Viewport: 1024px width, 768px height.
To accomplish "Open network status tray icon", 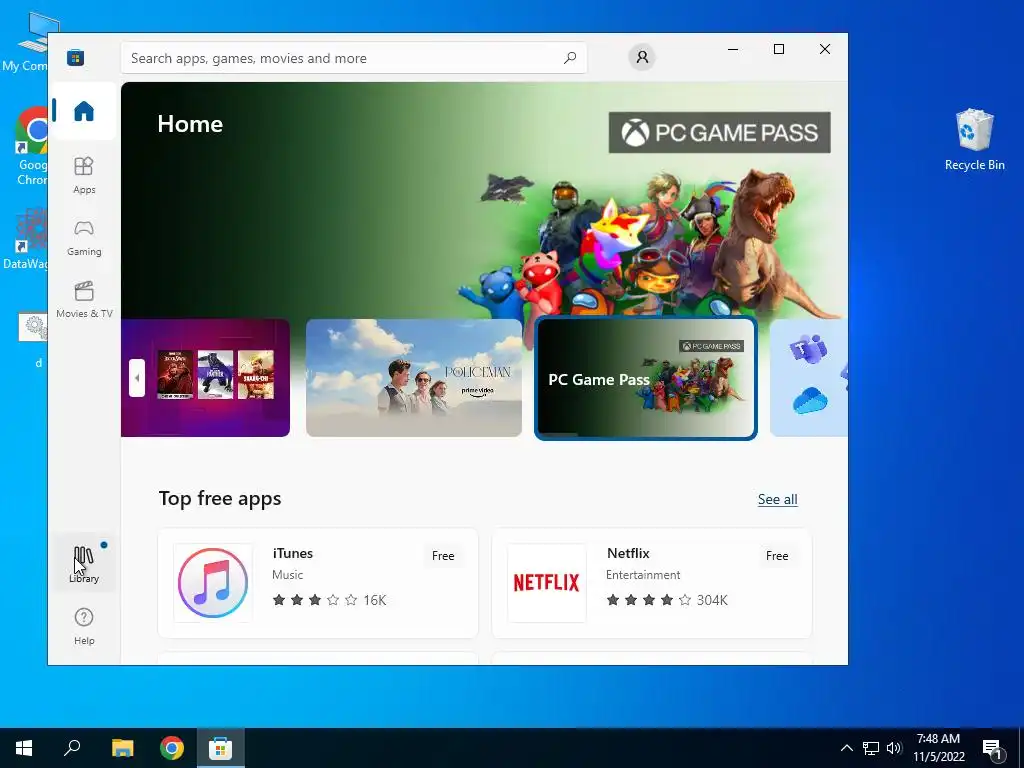I will pyautogui.click(x=871, y=748).
